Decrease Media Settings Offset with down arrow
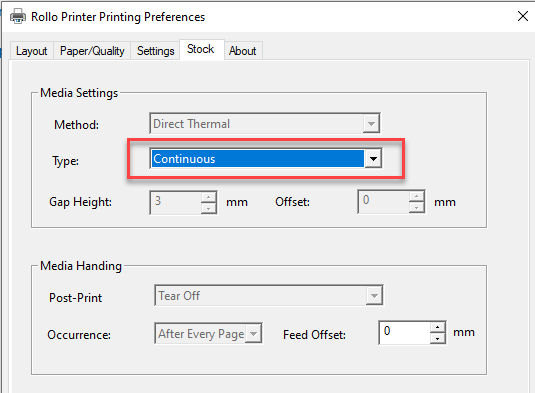The height and width of the screenshot is (393, 535). click(416, 207)
